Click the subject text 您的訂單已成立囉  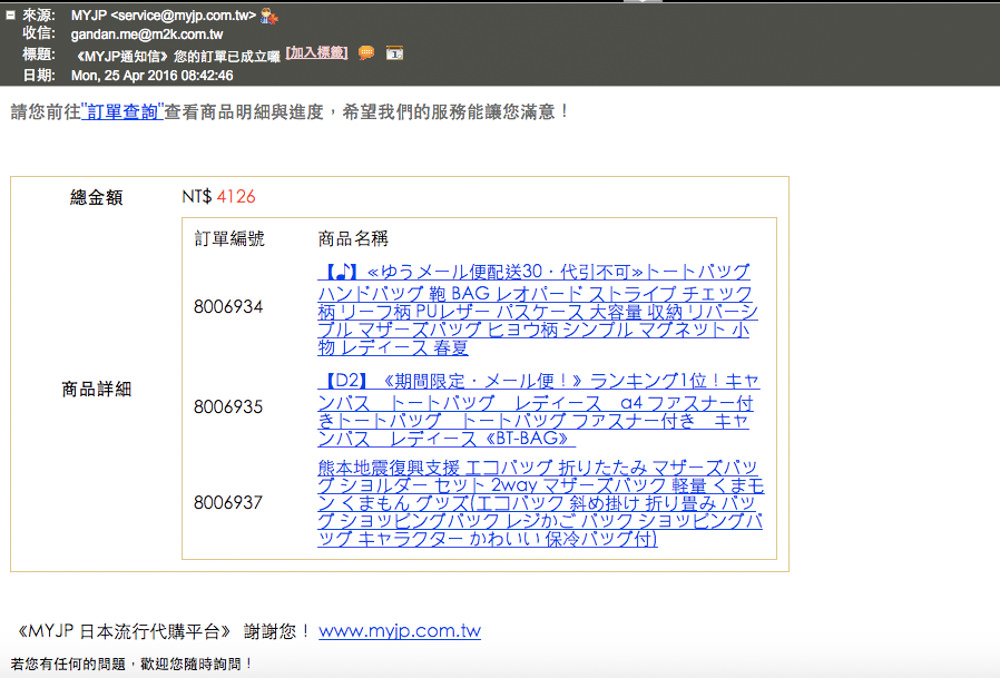(226, 56)
